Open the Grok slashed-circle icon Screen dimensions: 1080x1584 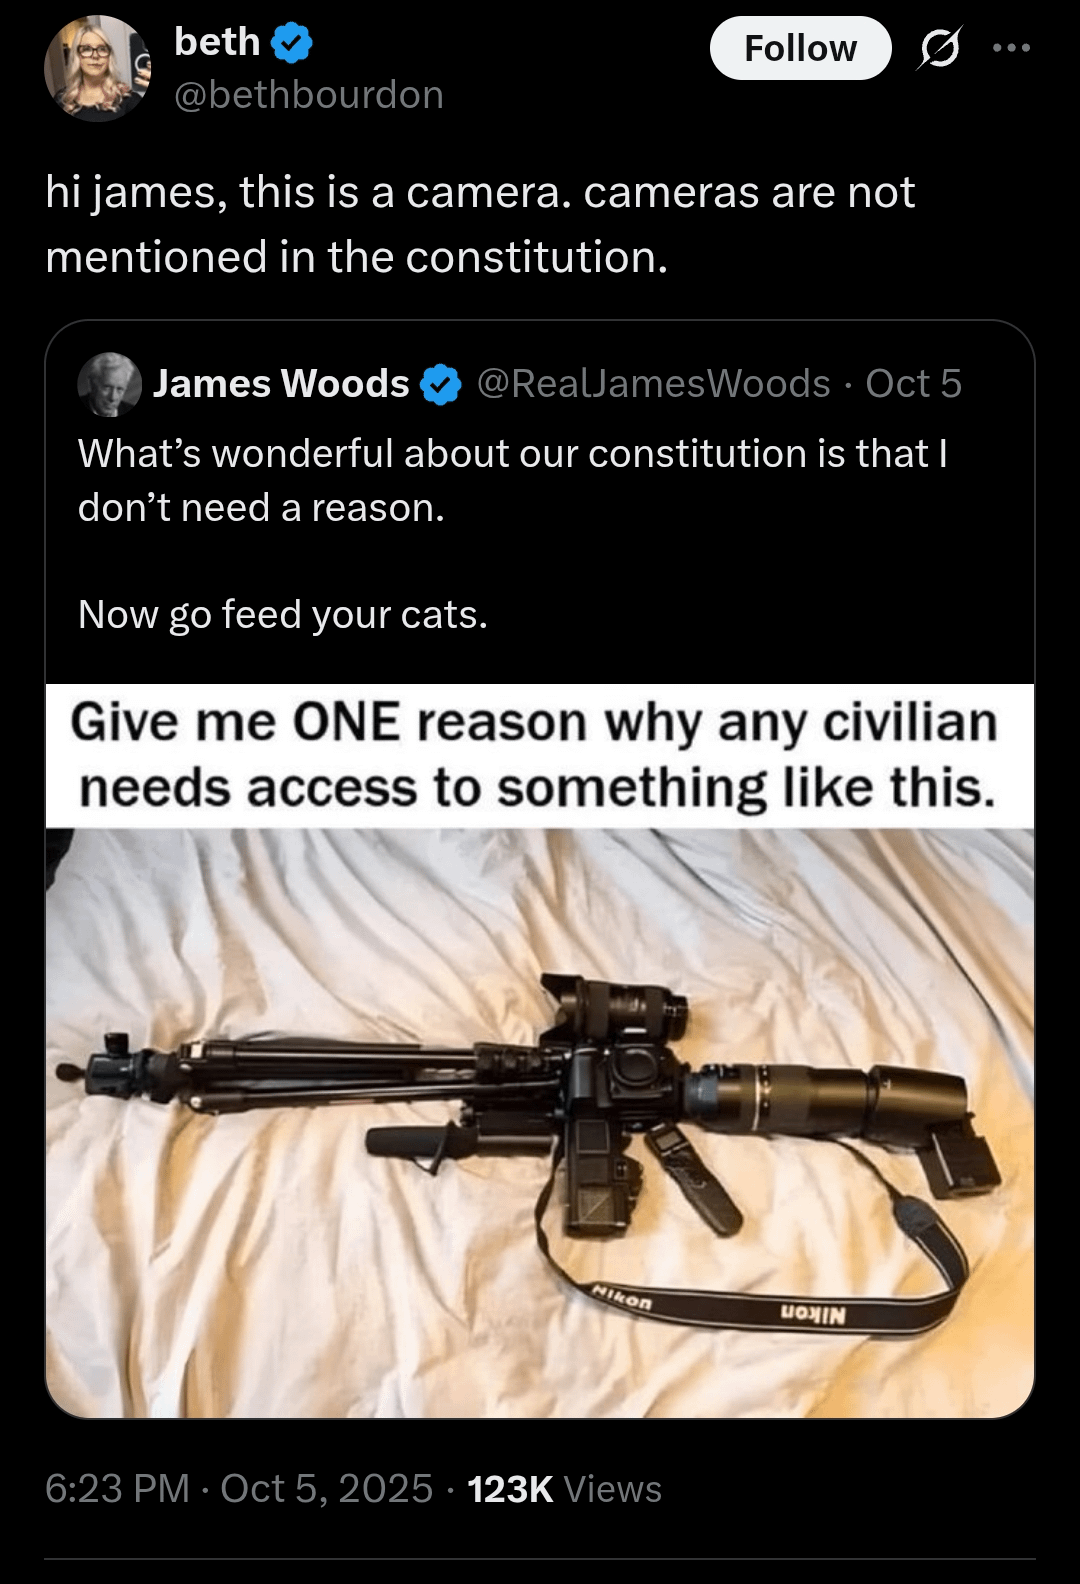coord(939,48)
